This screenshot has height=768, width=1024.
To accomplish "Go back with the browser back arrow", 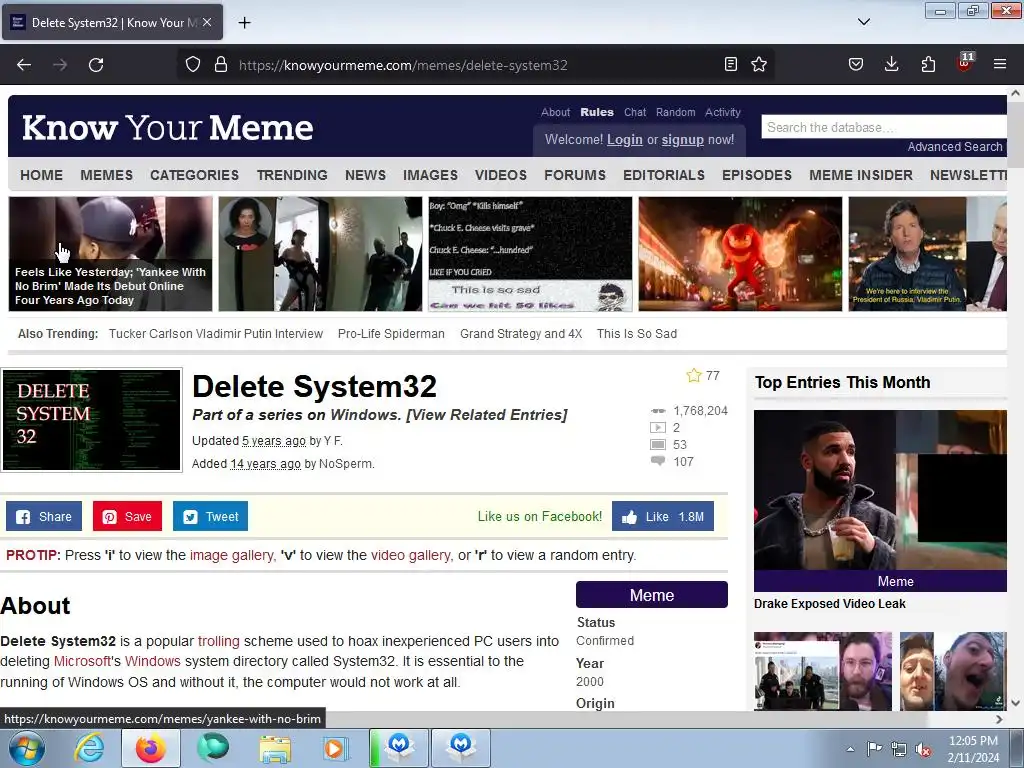I will point(24,65).
